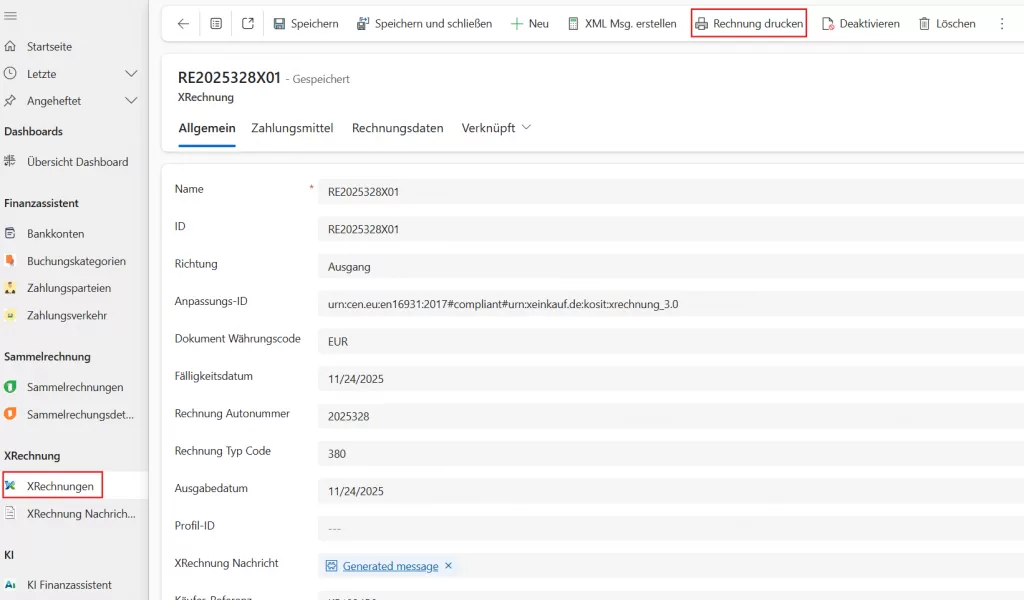Screen dimensions: 1024x600
Task: Click Dokument Währungscode field EUR
Action: click(x=671, y=341)
